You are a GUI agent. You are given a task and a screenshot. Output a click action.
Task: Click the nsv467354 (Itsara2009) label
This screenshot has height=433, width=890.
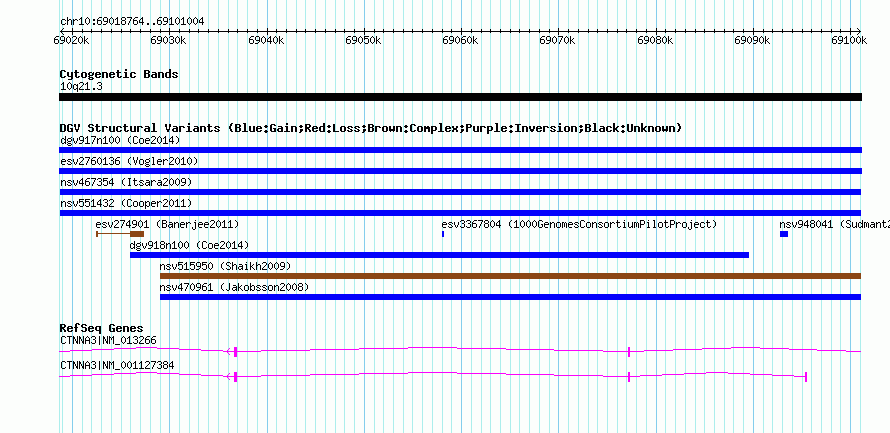pyautogui.click(x=126, y=182)
